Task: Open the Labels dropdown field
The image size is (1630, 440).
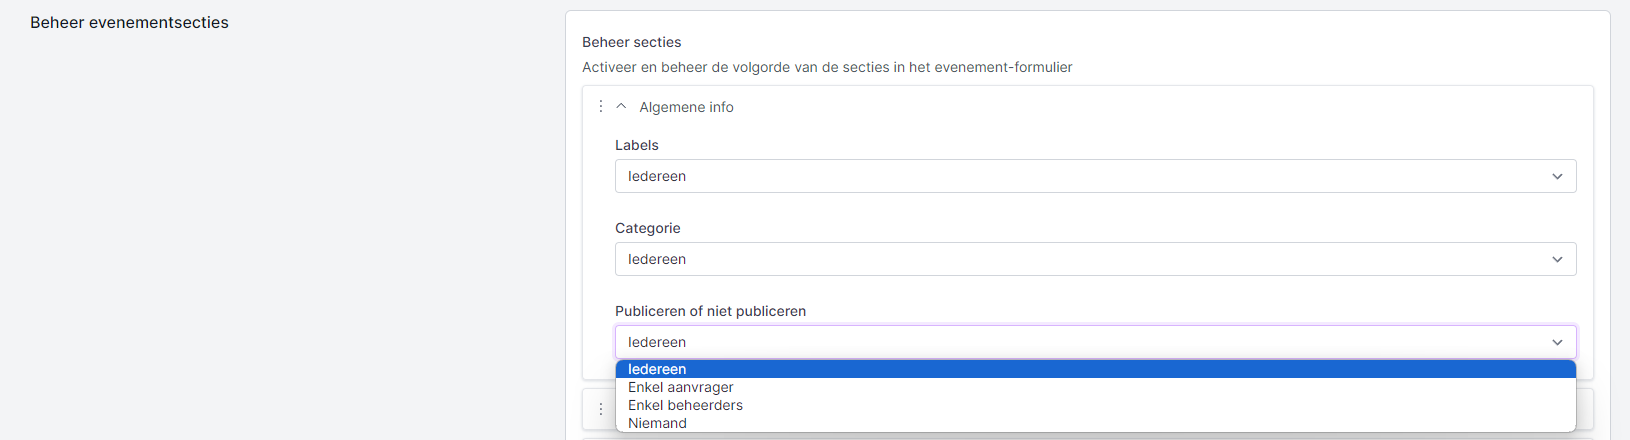Action: point(1080,176)
